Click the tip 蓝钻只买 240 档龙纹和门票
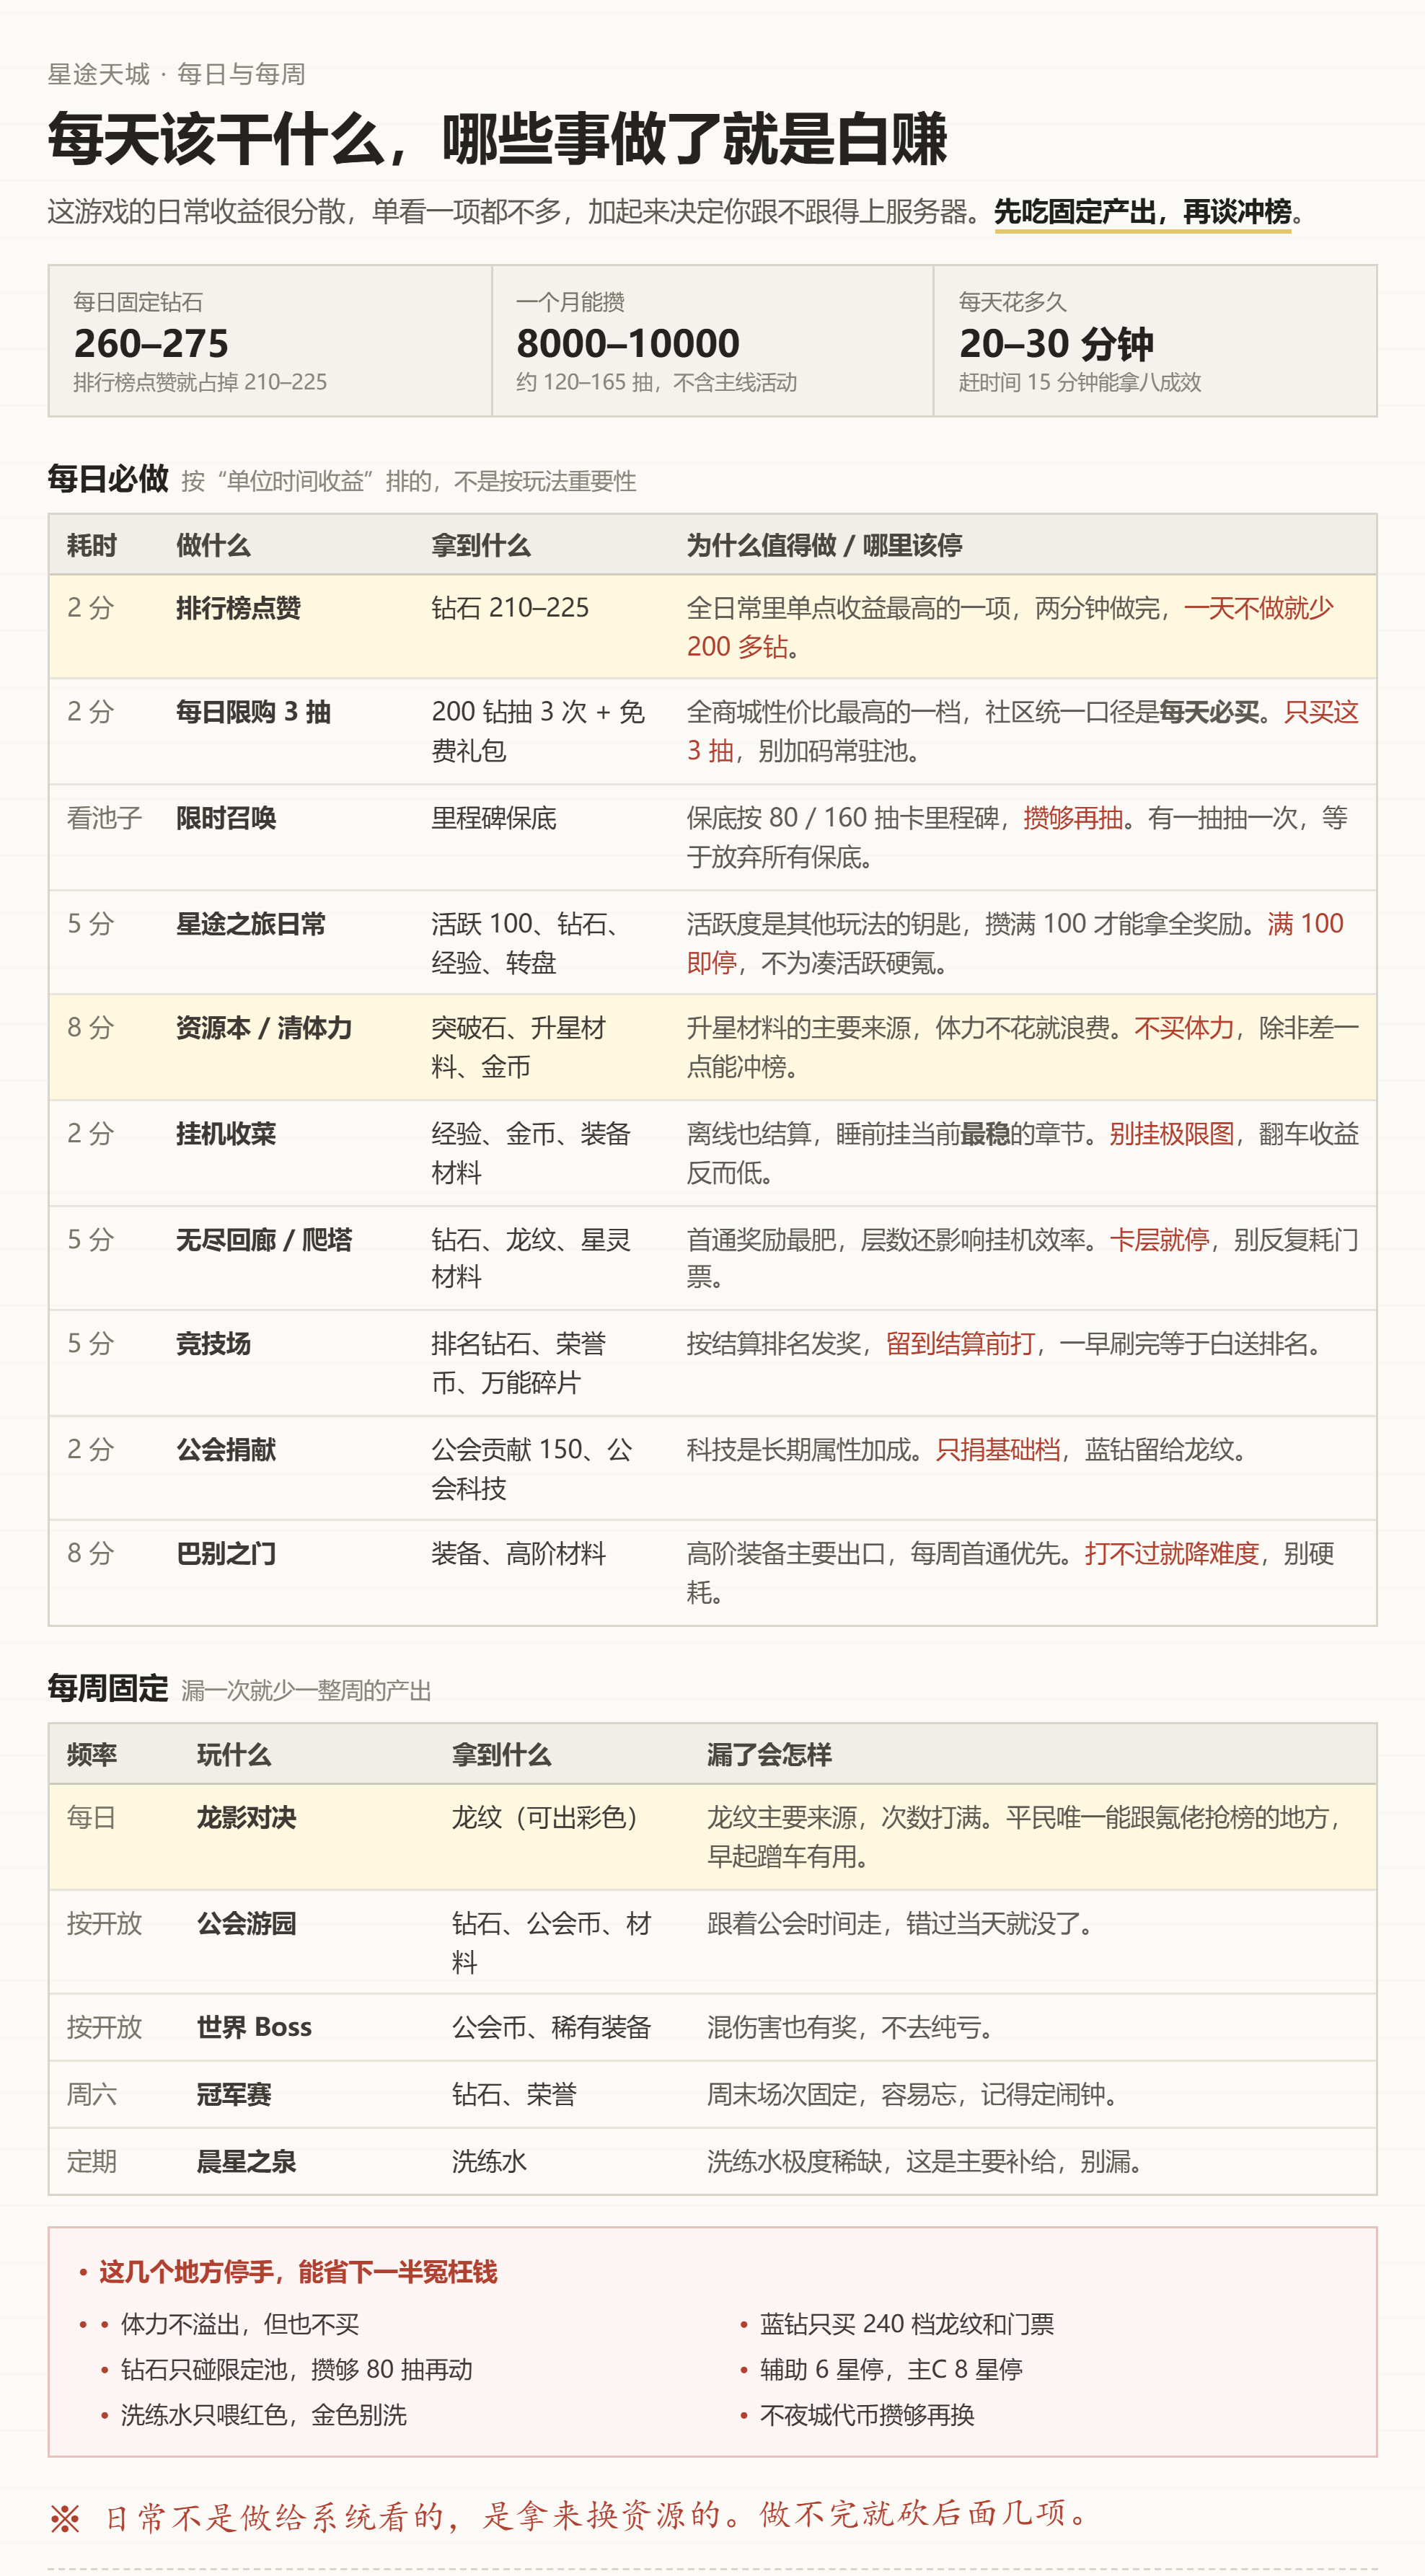 tap(907, 2325)
